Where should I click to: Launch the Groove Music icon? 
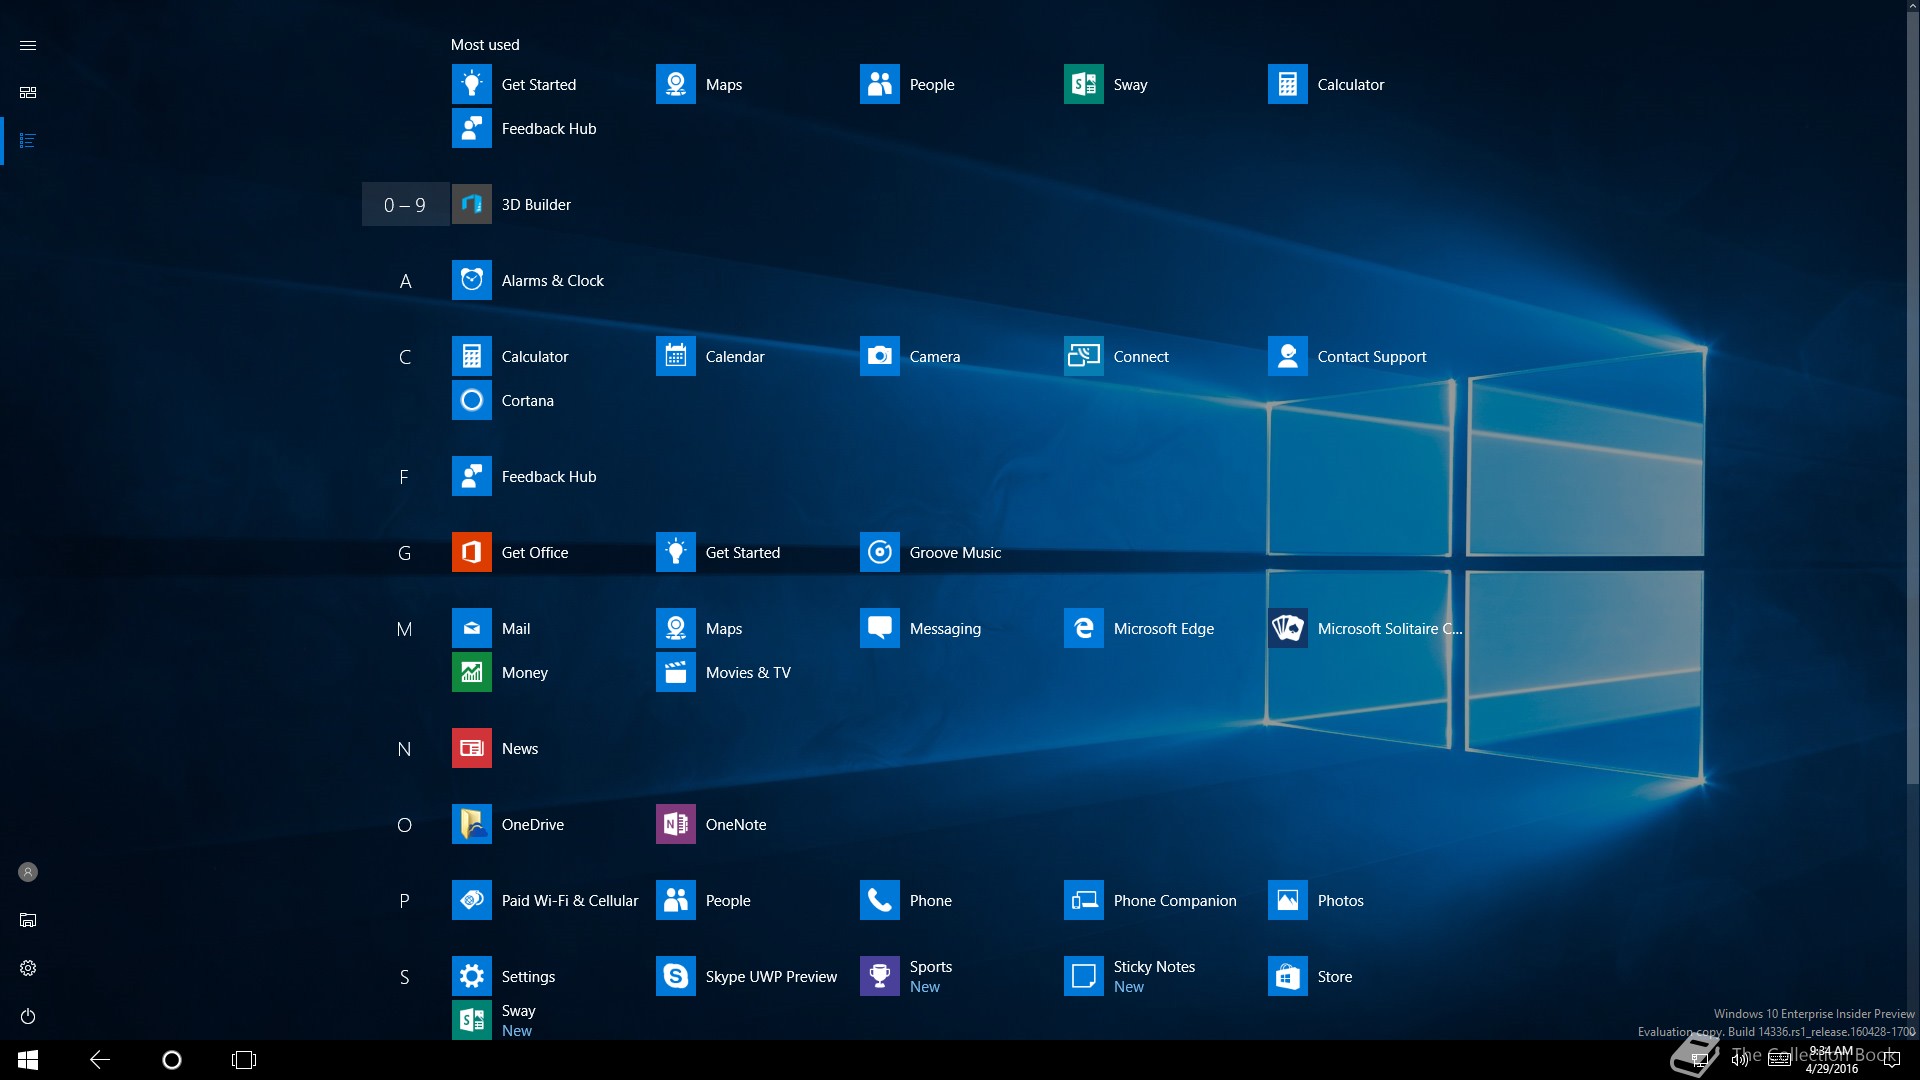879,552
